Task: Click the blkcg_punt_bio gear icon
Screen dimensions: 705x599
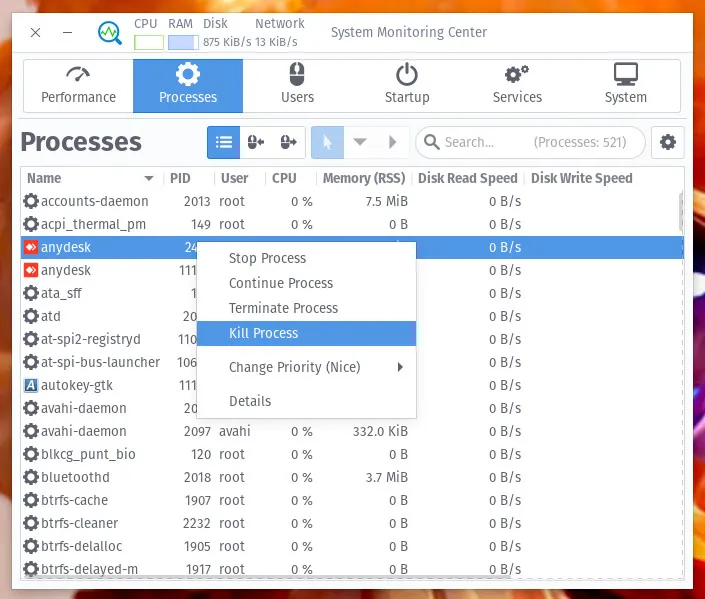Action: [31, 454]
